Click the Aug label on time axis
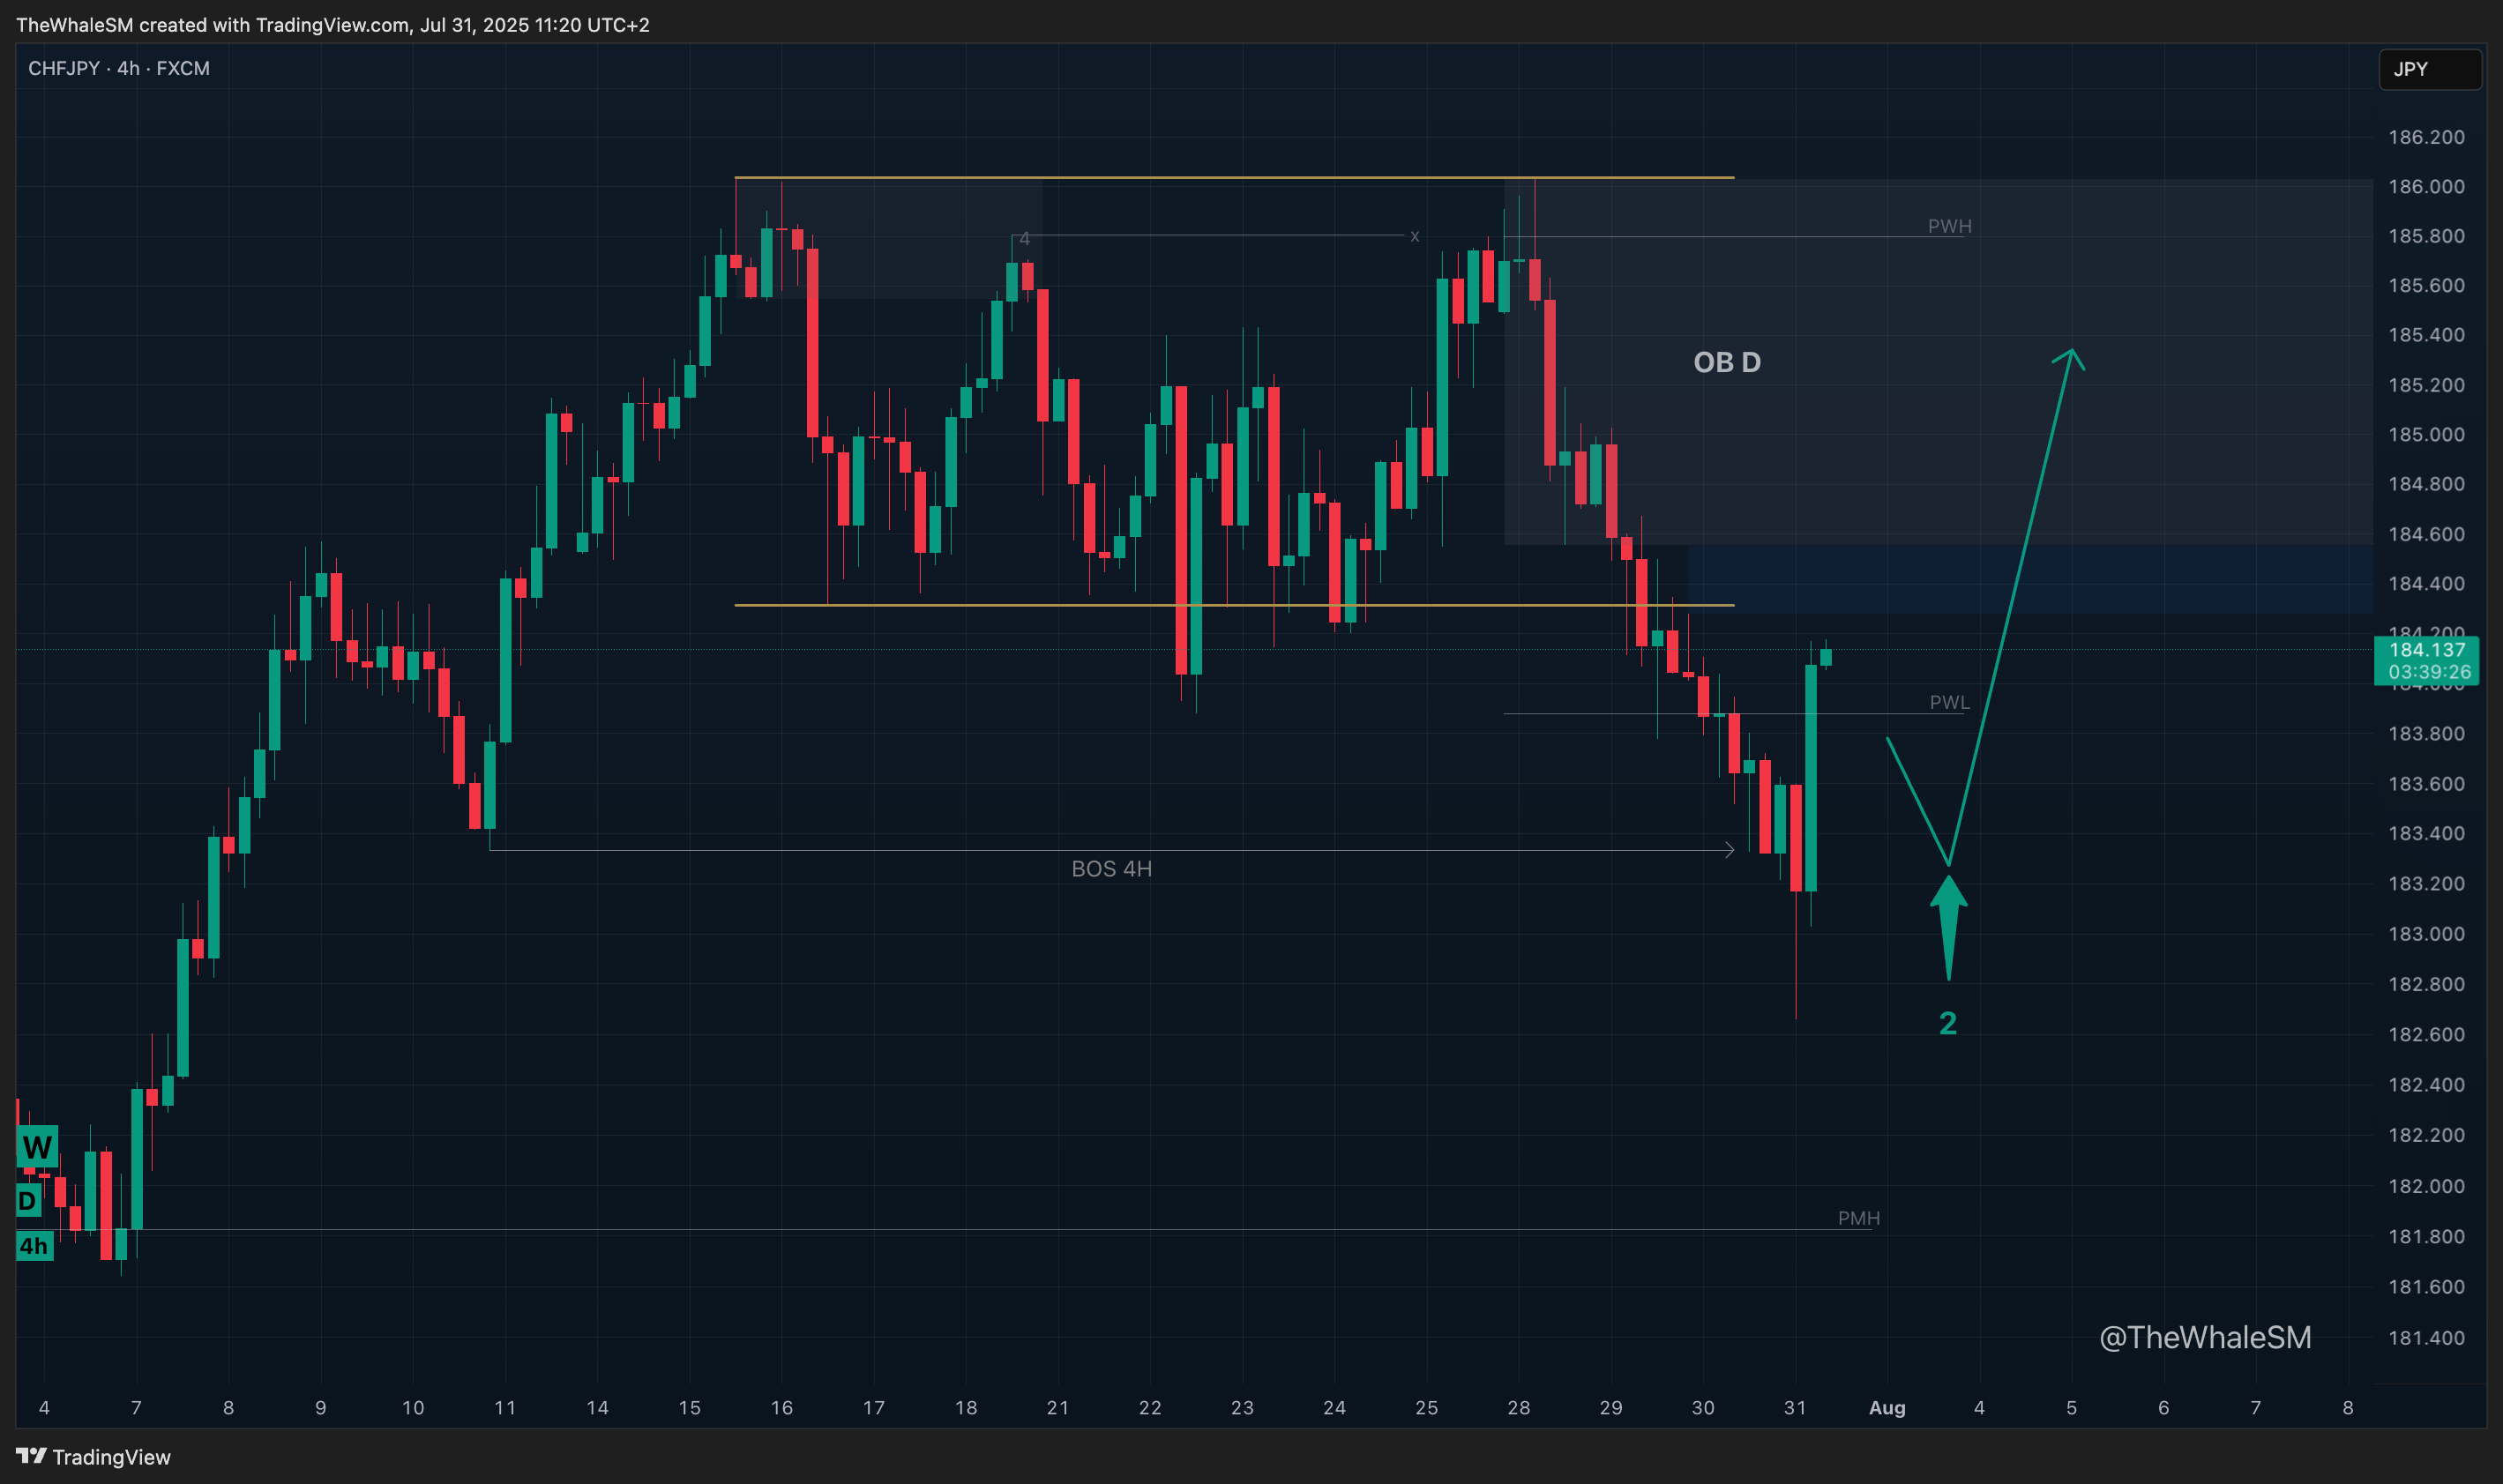 [1887, 1407]
